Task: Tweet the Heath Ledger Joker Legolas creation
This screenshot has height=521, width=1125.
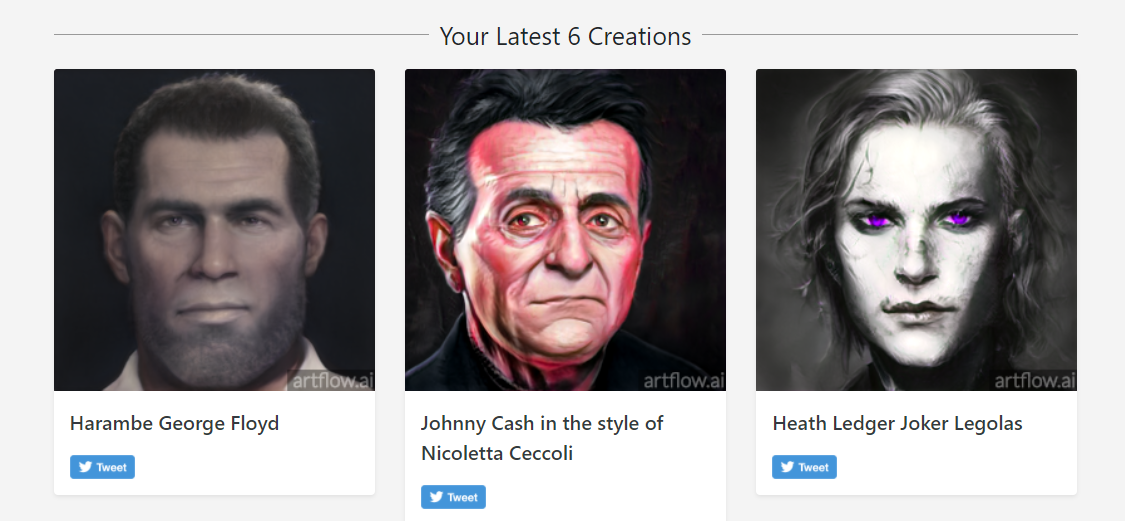Action: point(804,467)
